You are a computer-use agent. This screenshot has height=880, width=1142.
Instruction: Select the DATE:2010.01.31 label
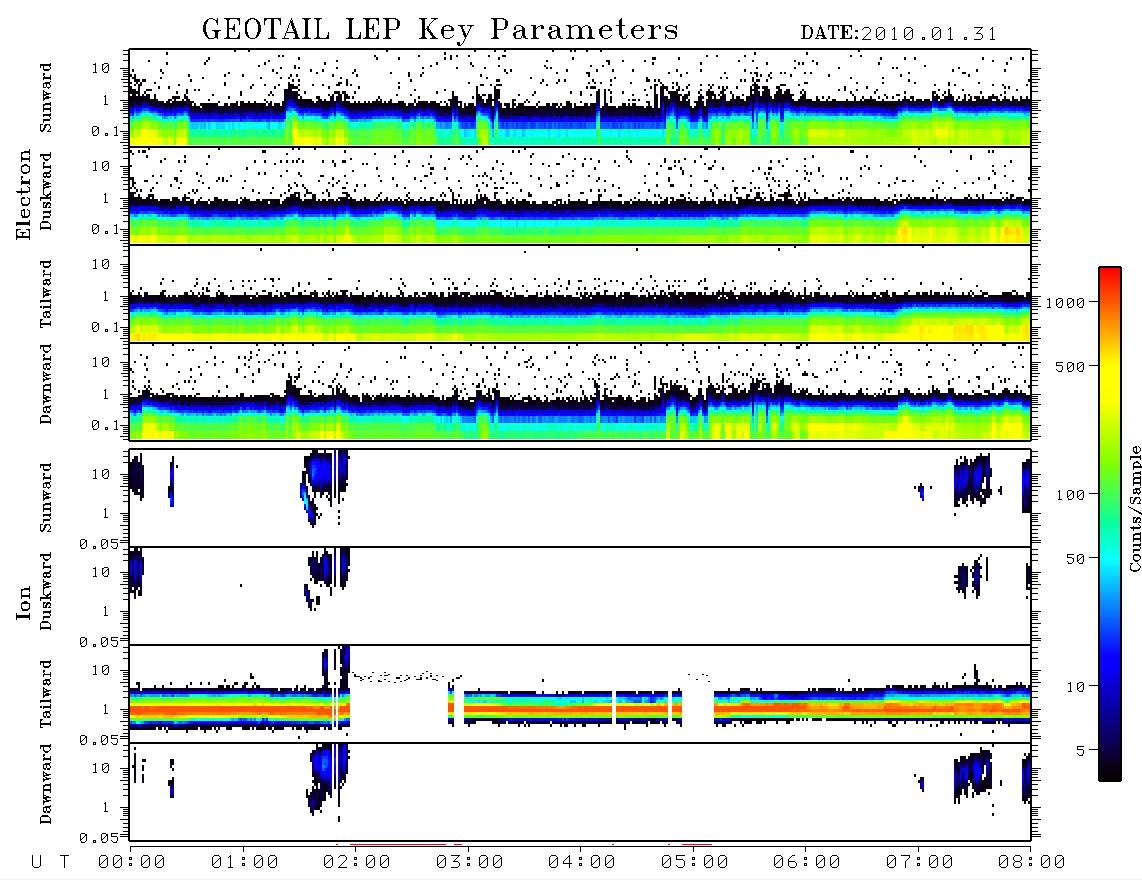(899, 34)
